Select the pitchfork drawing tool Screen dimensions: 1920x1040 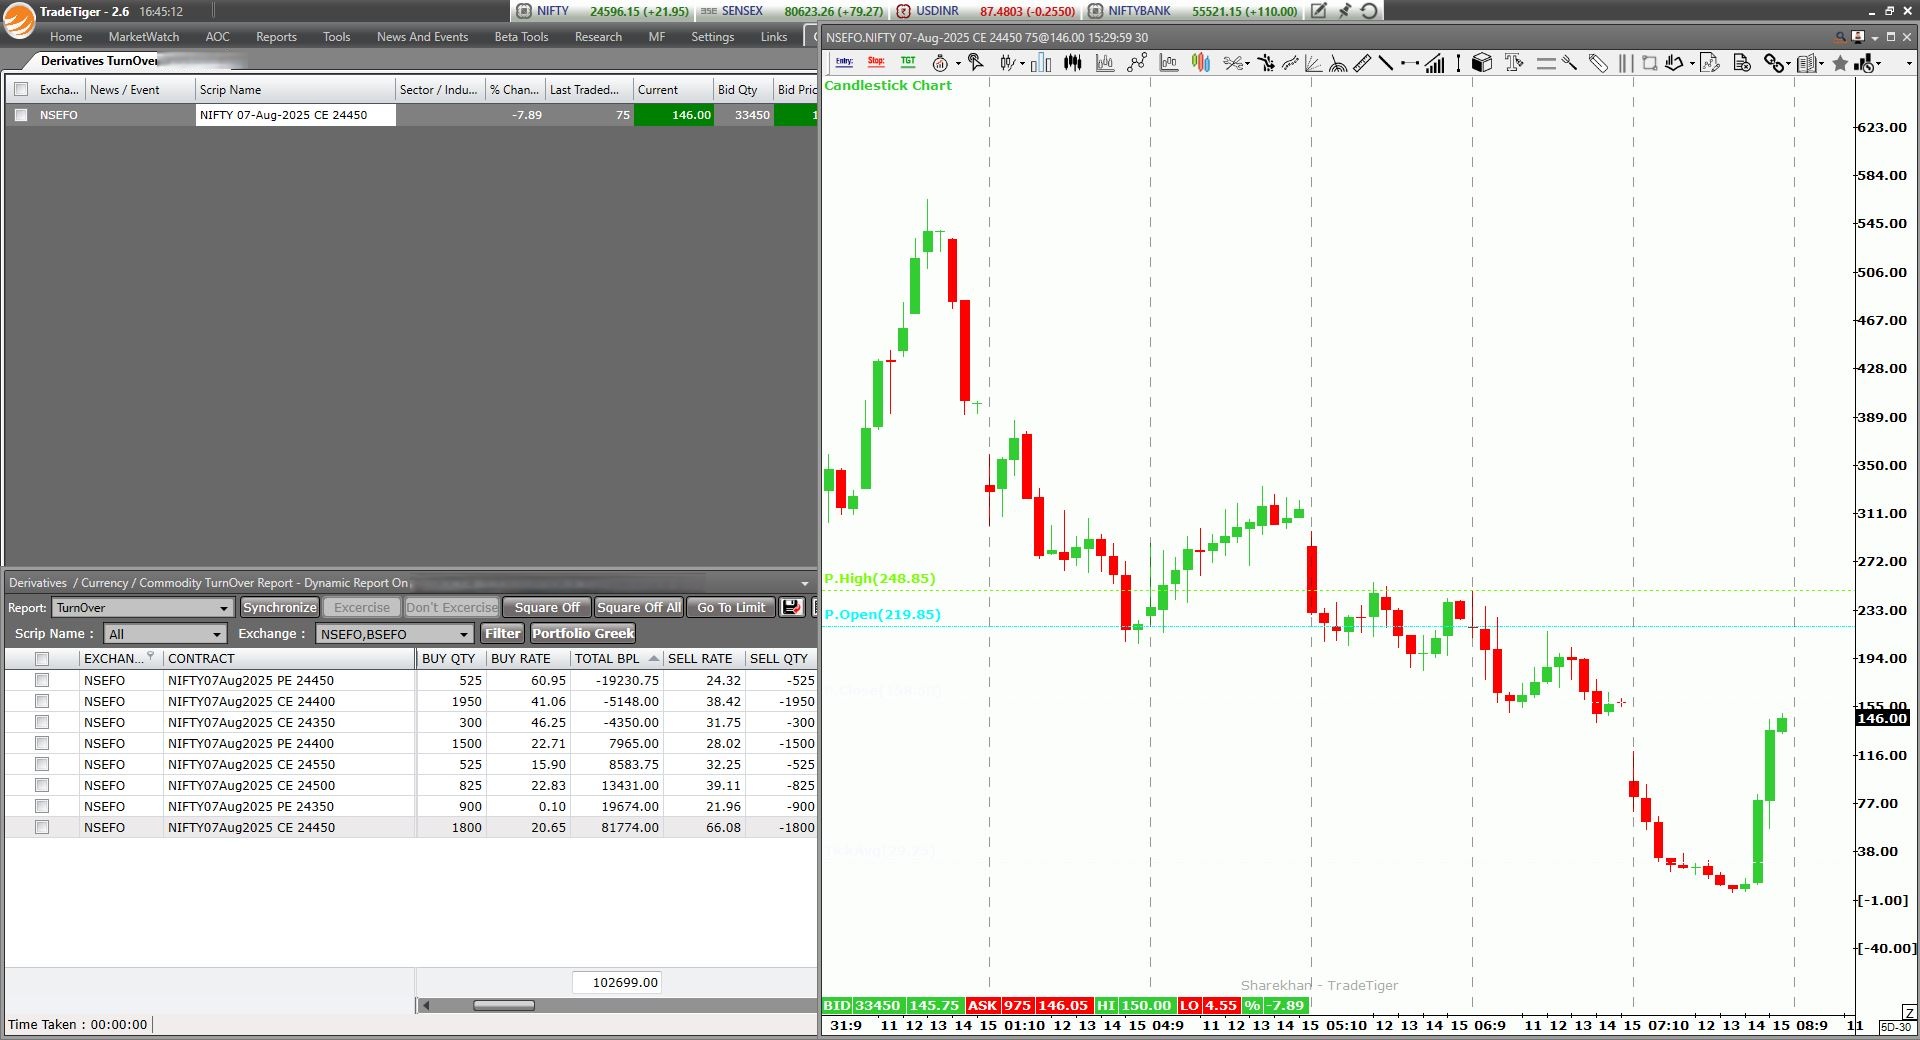(1570, 63)
